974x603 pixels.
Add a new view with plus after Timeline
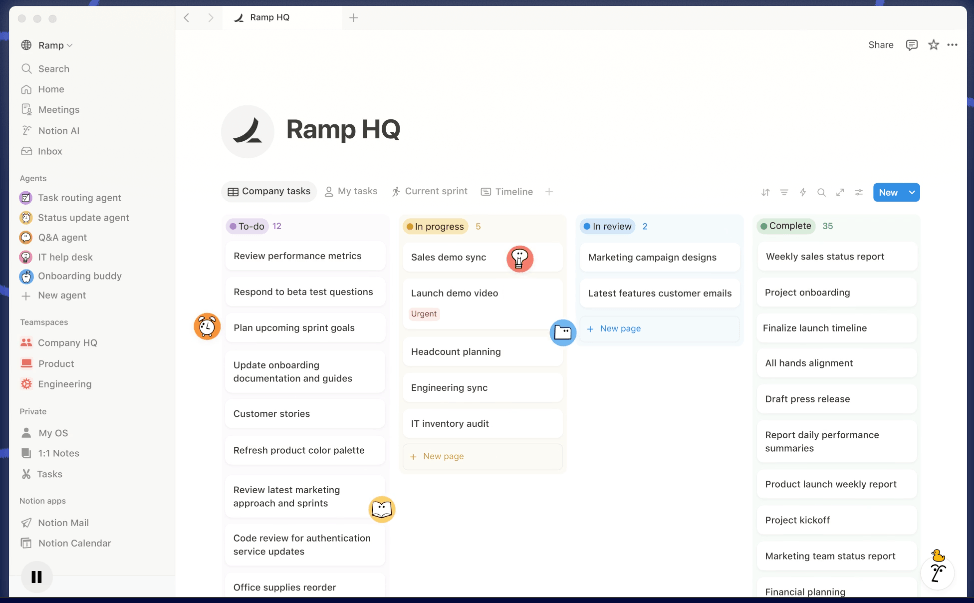point(549,192)
